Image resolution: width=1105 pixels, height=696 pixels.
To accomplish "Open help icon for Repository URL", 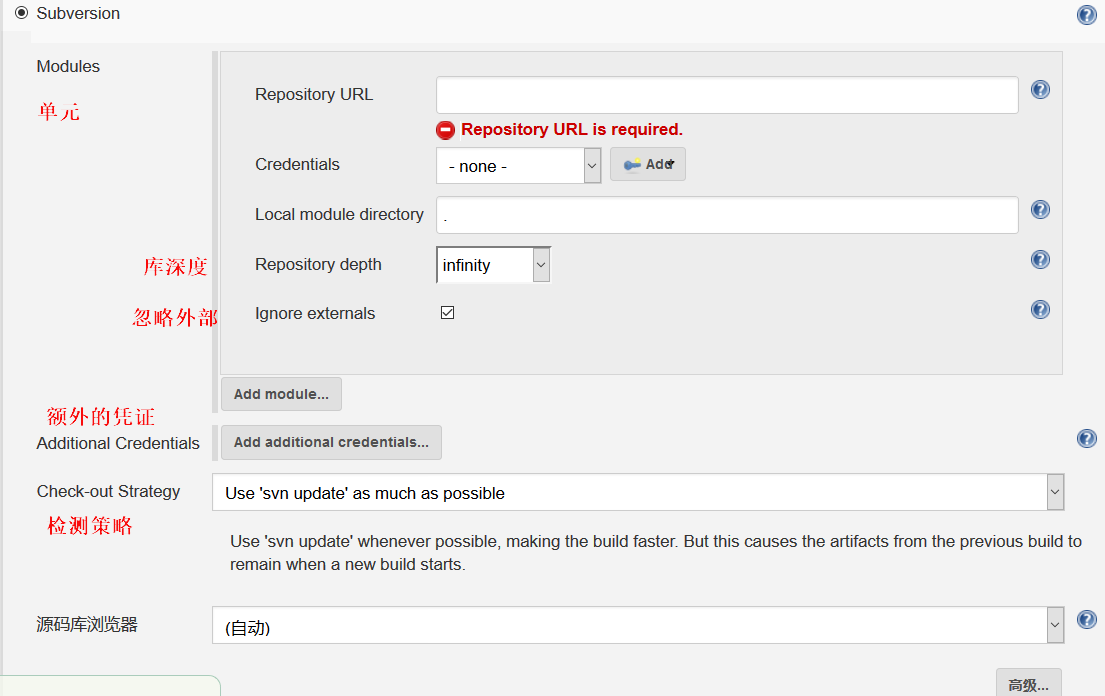I will (x=1040, y=89).
